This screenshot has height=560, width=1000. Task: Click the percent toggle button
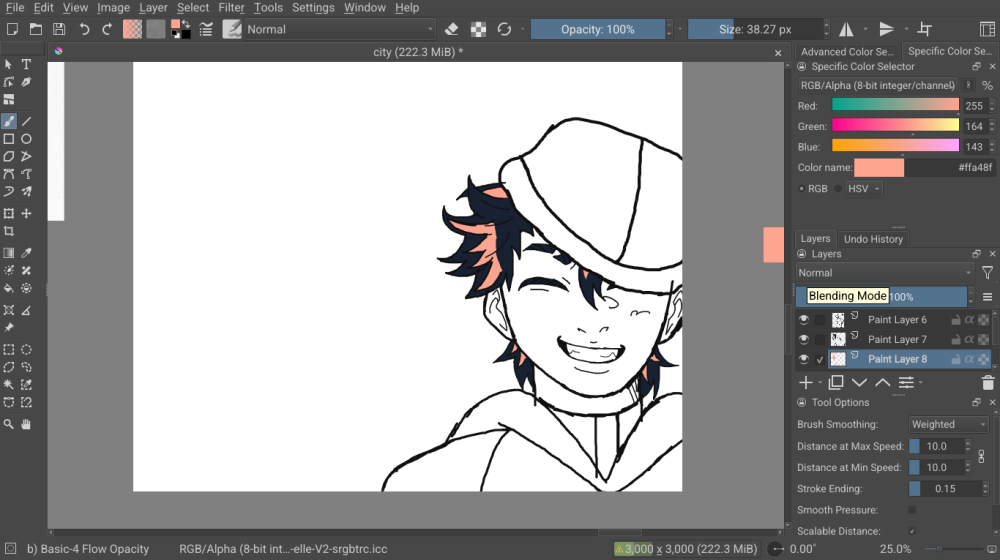[987, 85]
